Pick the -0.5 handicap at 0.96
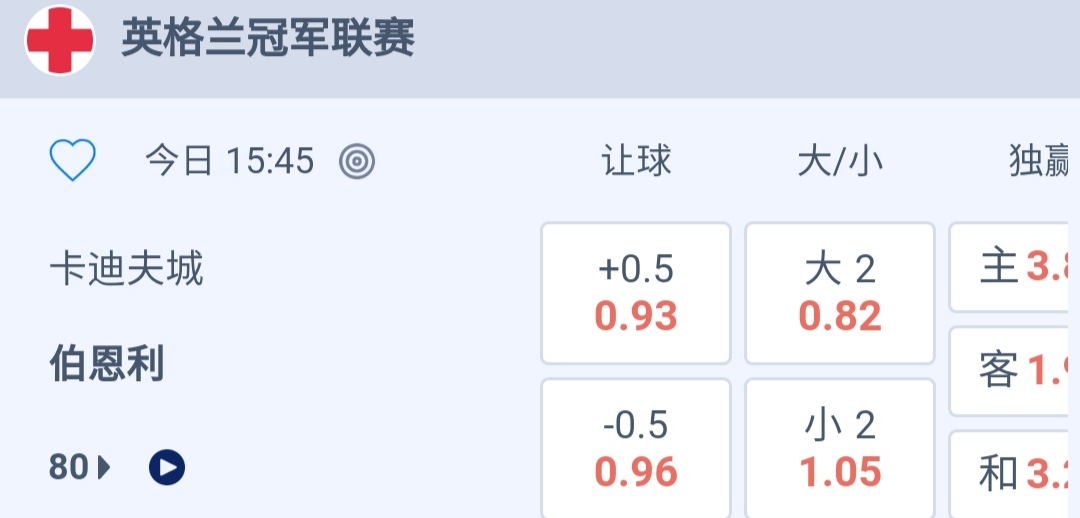The image size is (1080, 518). point(636,448)
